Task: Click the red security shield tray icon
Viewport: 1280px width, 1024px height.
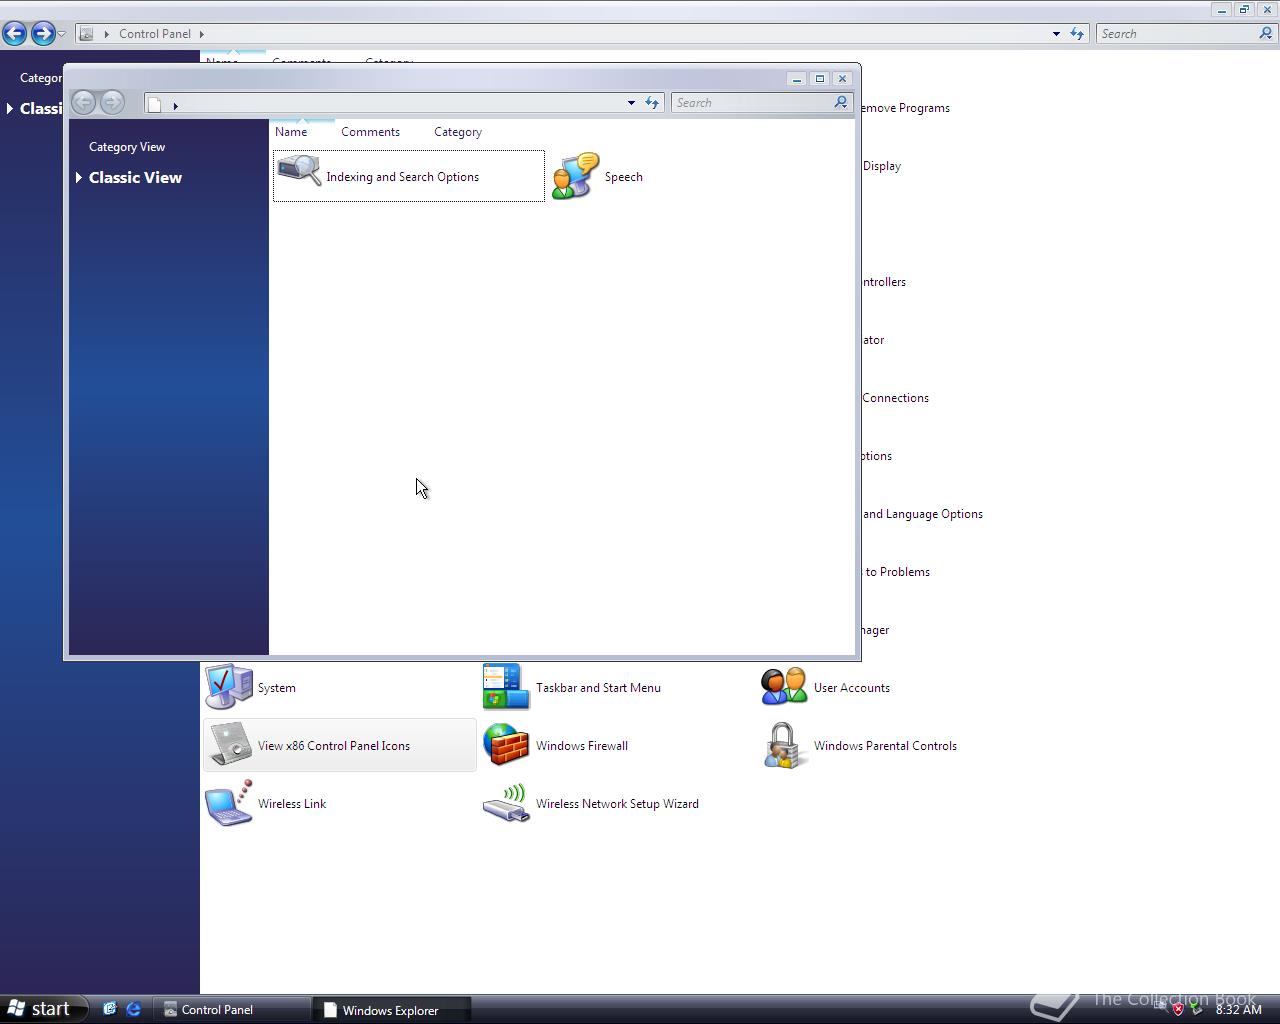Action: pos(1178,1009)
